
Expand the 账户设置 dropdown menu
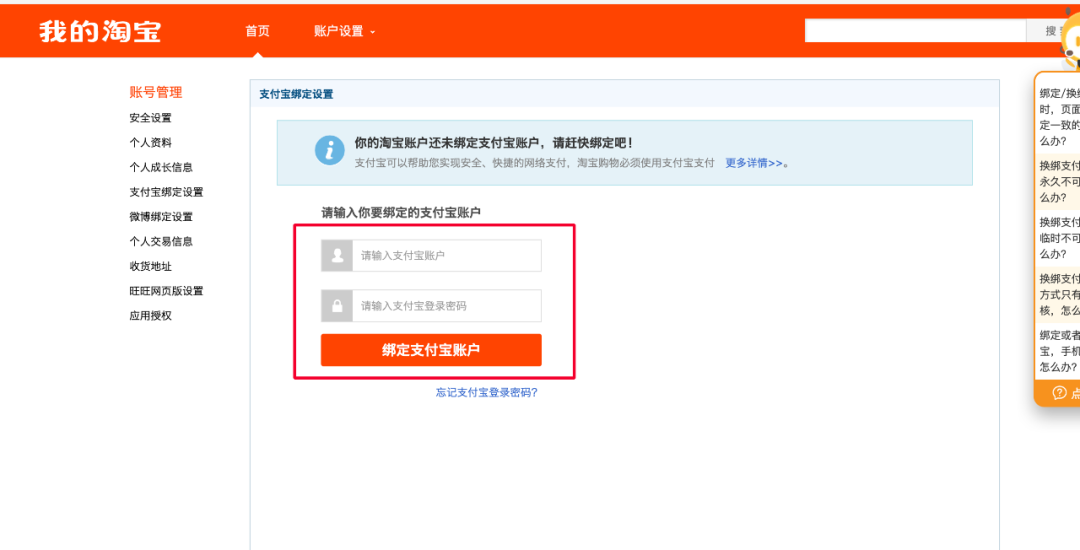344,31
